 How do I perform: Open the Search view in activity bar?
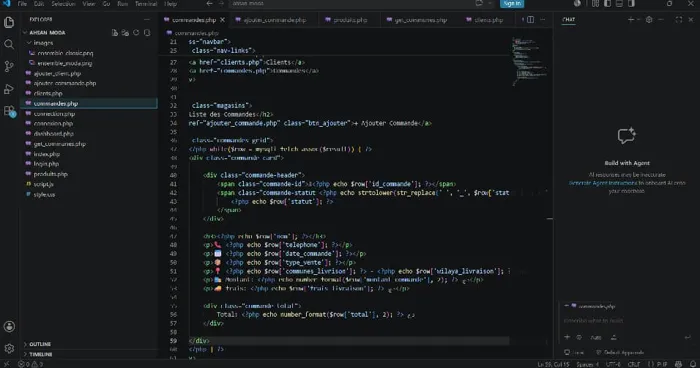pos(9,44)
